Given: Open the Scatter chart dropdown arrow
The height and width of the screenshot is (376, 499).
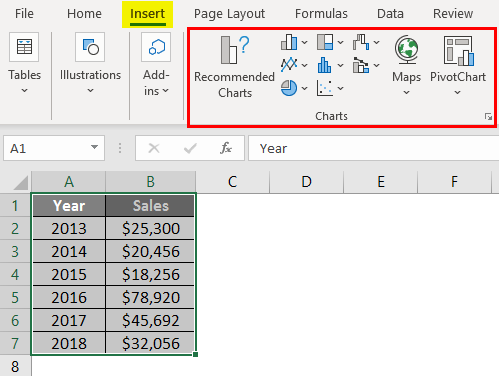Looking at the screenshot, I should pos(340,88).
